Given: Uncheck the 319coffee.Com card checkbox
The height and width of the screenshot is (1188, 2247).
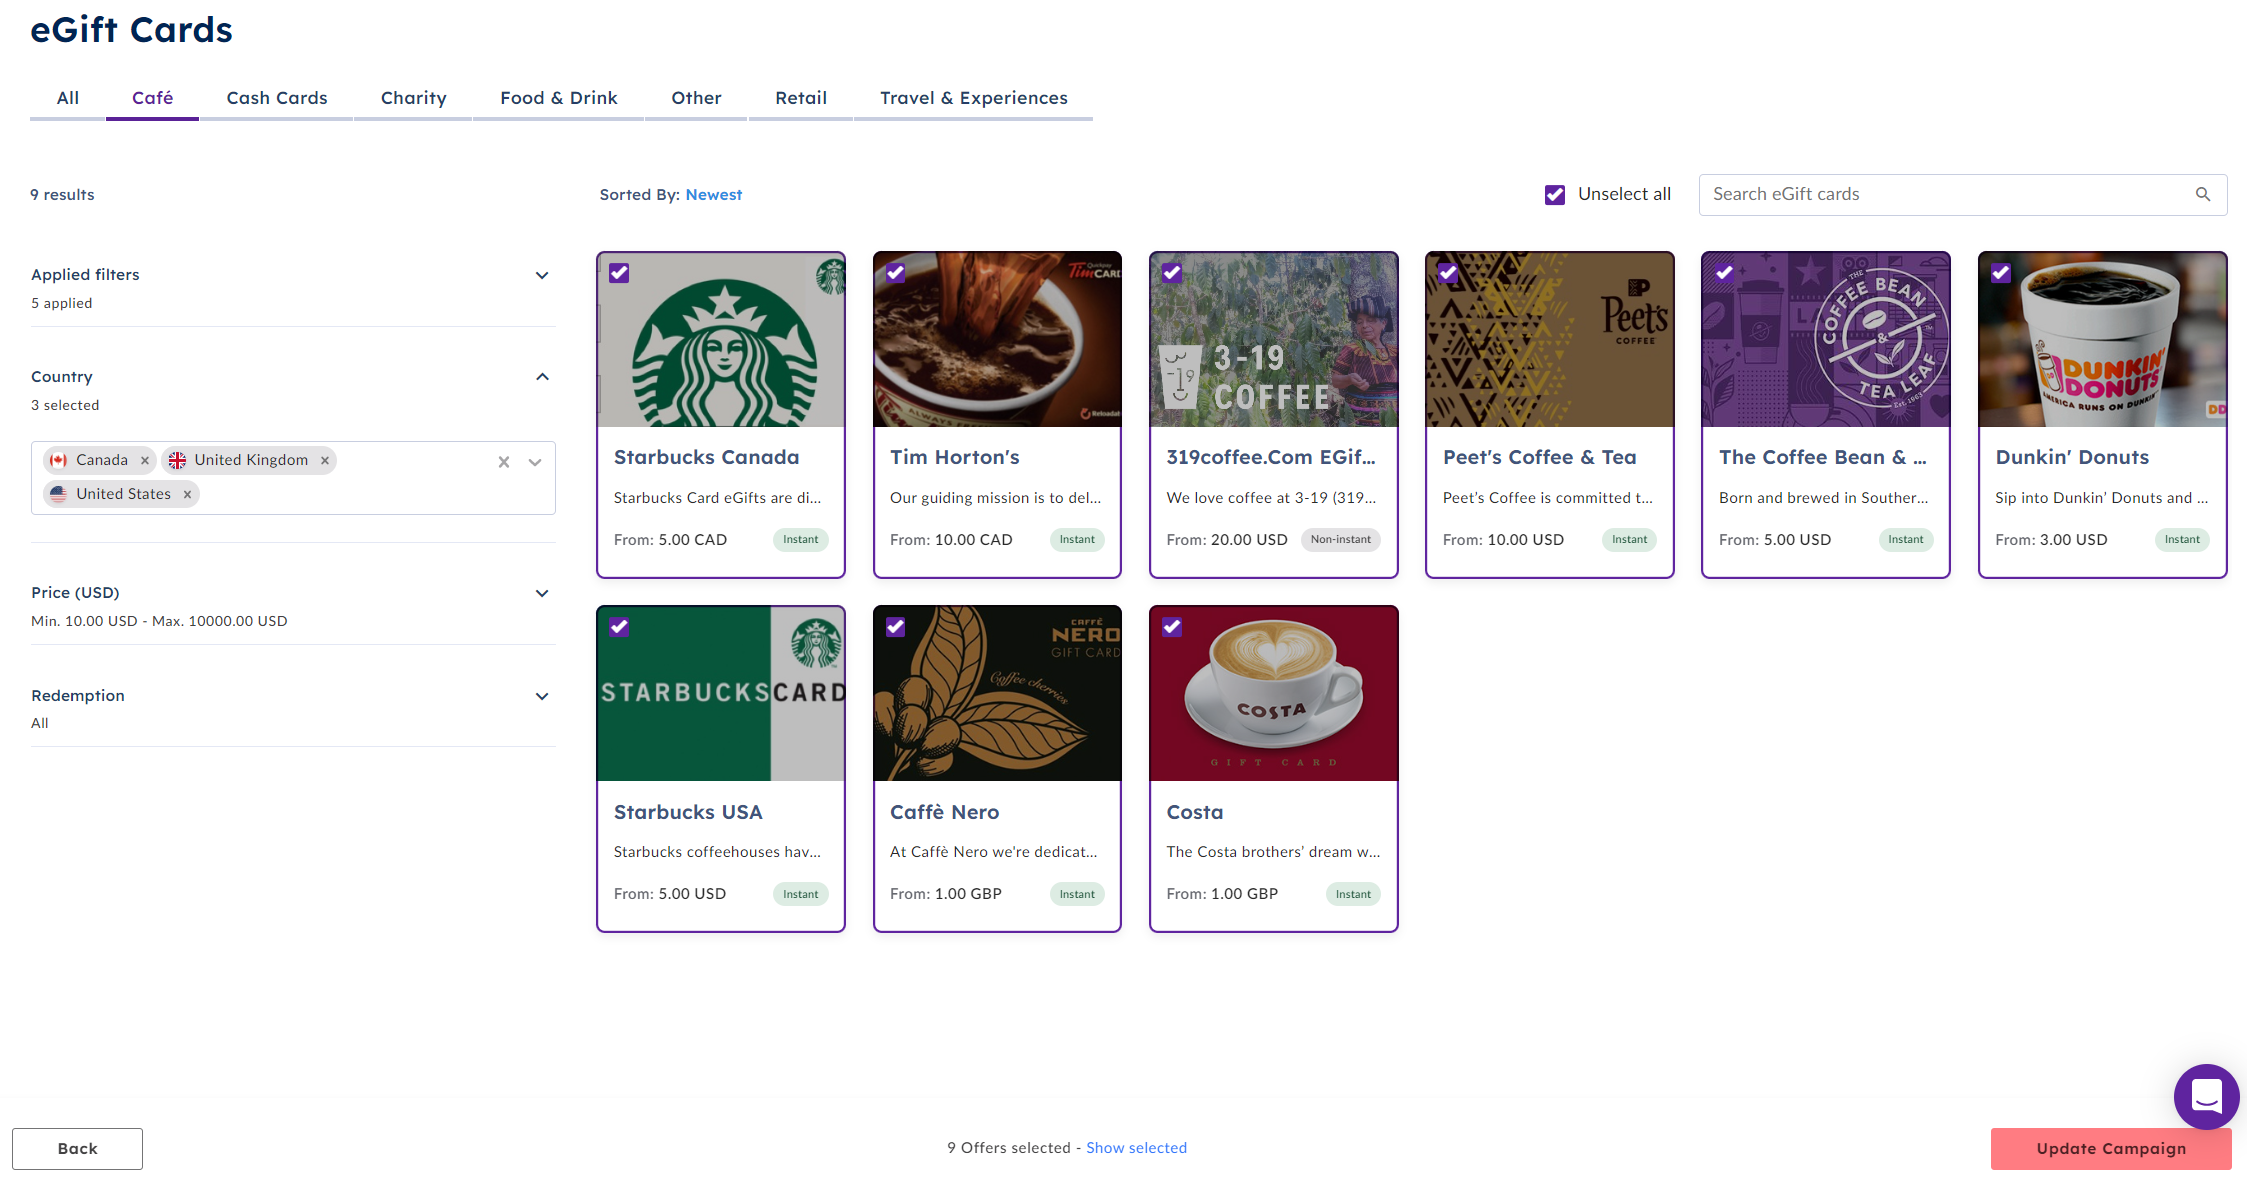Looking at the screenshot, I should (1172, 273).
